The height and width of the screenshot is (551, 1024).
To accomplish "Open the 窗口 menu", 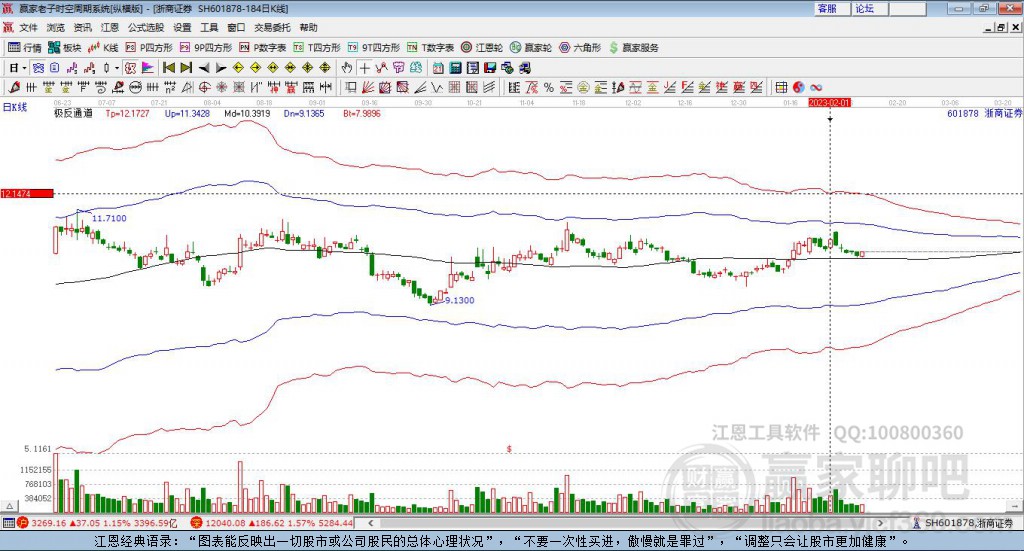I will (236, 27).
